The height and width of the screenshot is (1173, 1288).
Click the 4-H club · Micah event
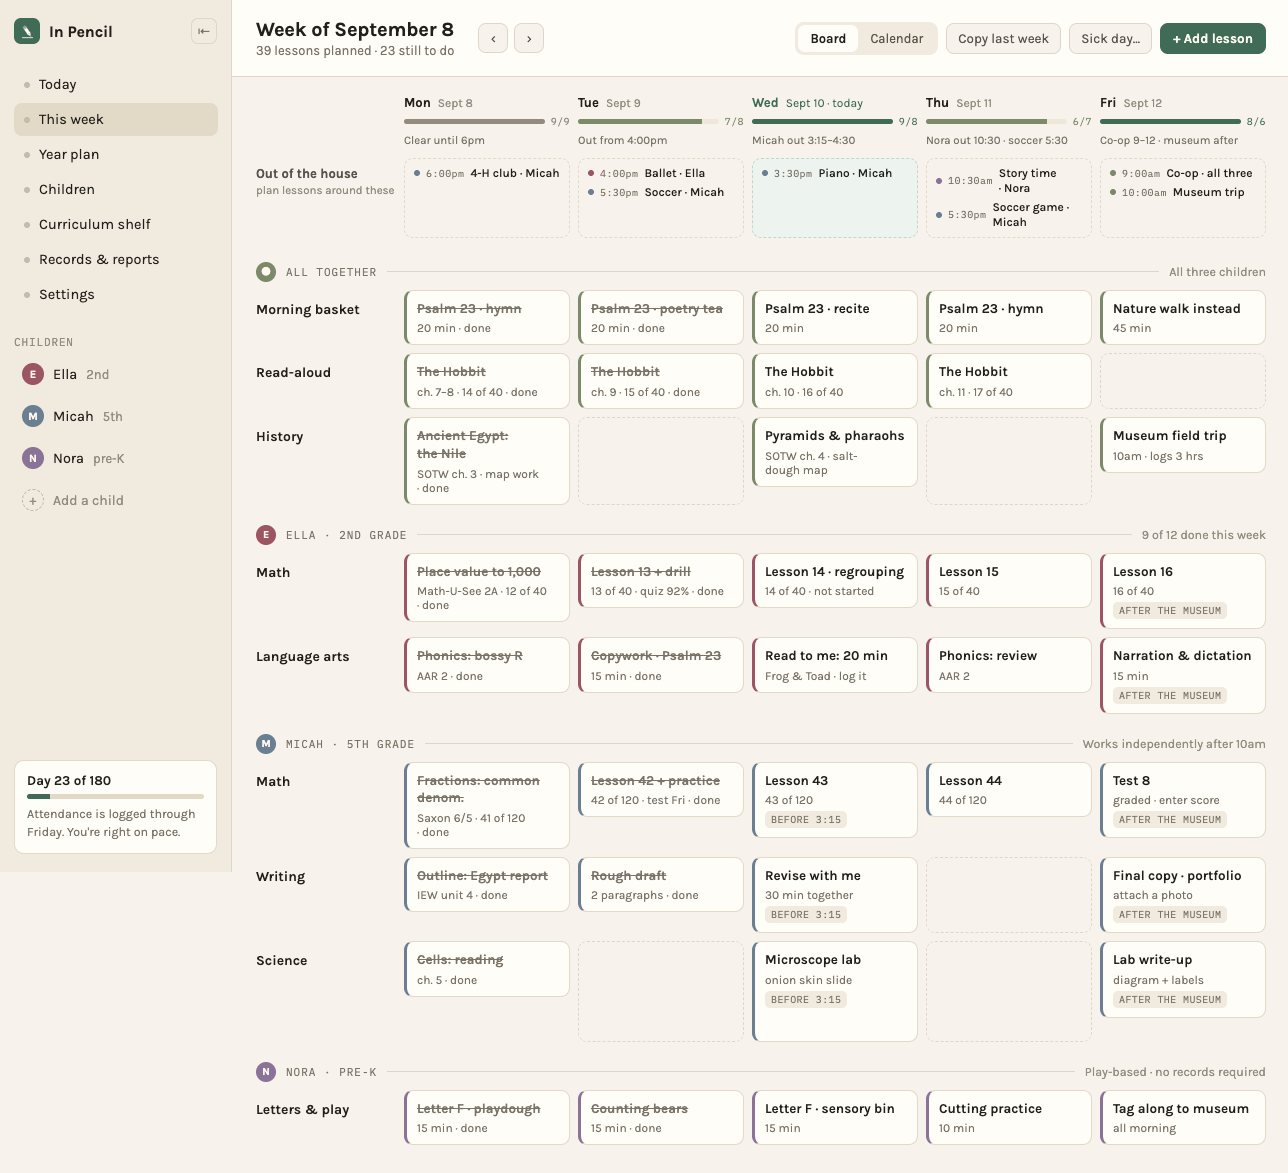pyautogui.click(x=487, y=173)
